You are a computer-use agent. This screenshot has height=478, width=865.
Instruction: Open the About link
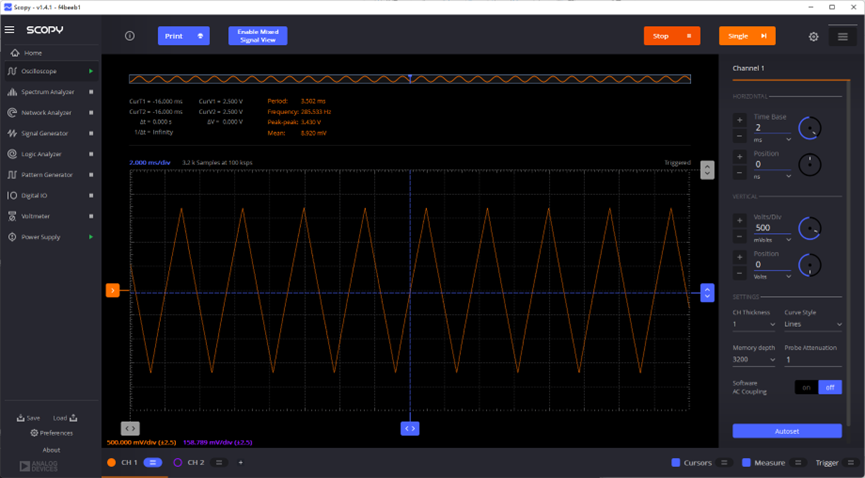tap(51, 450)
